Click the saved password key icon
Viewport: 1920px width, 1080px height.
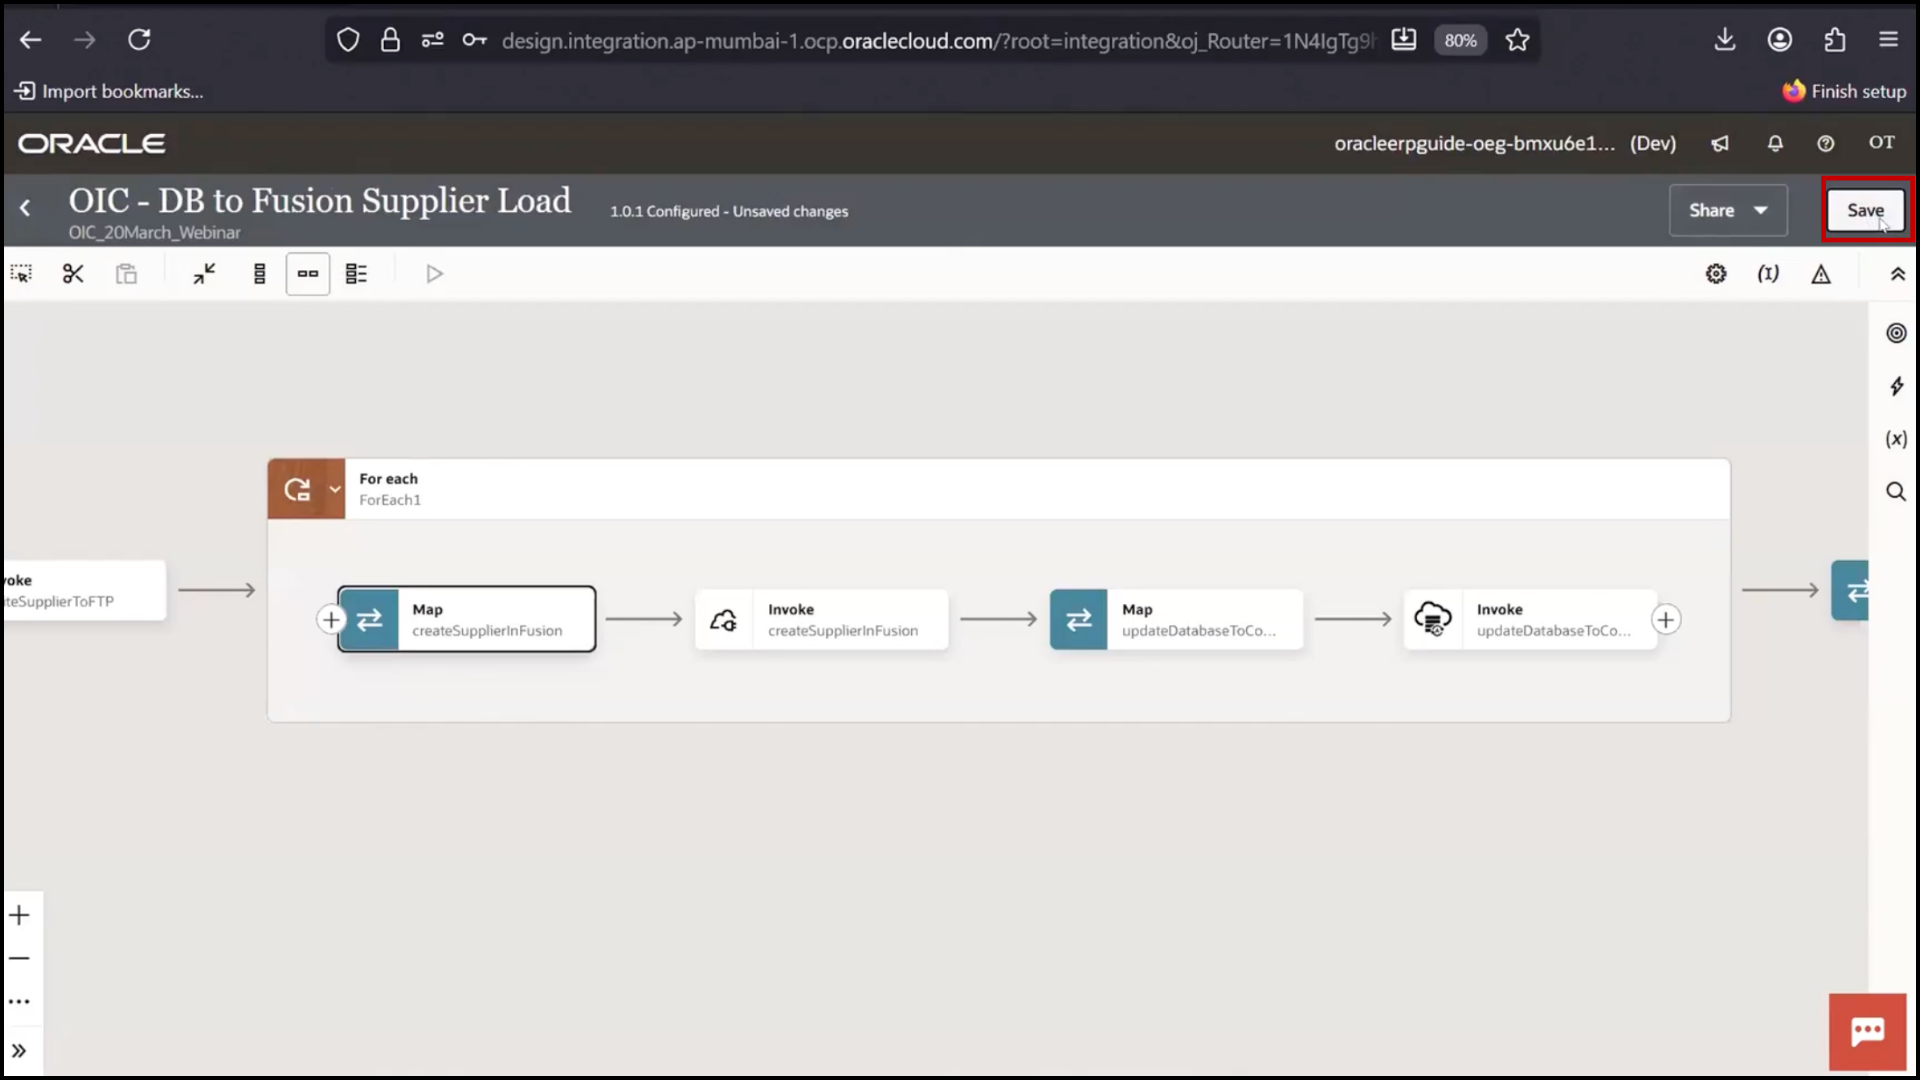pyautogui.click(x=474, y=40)
